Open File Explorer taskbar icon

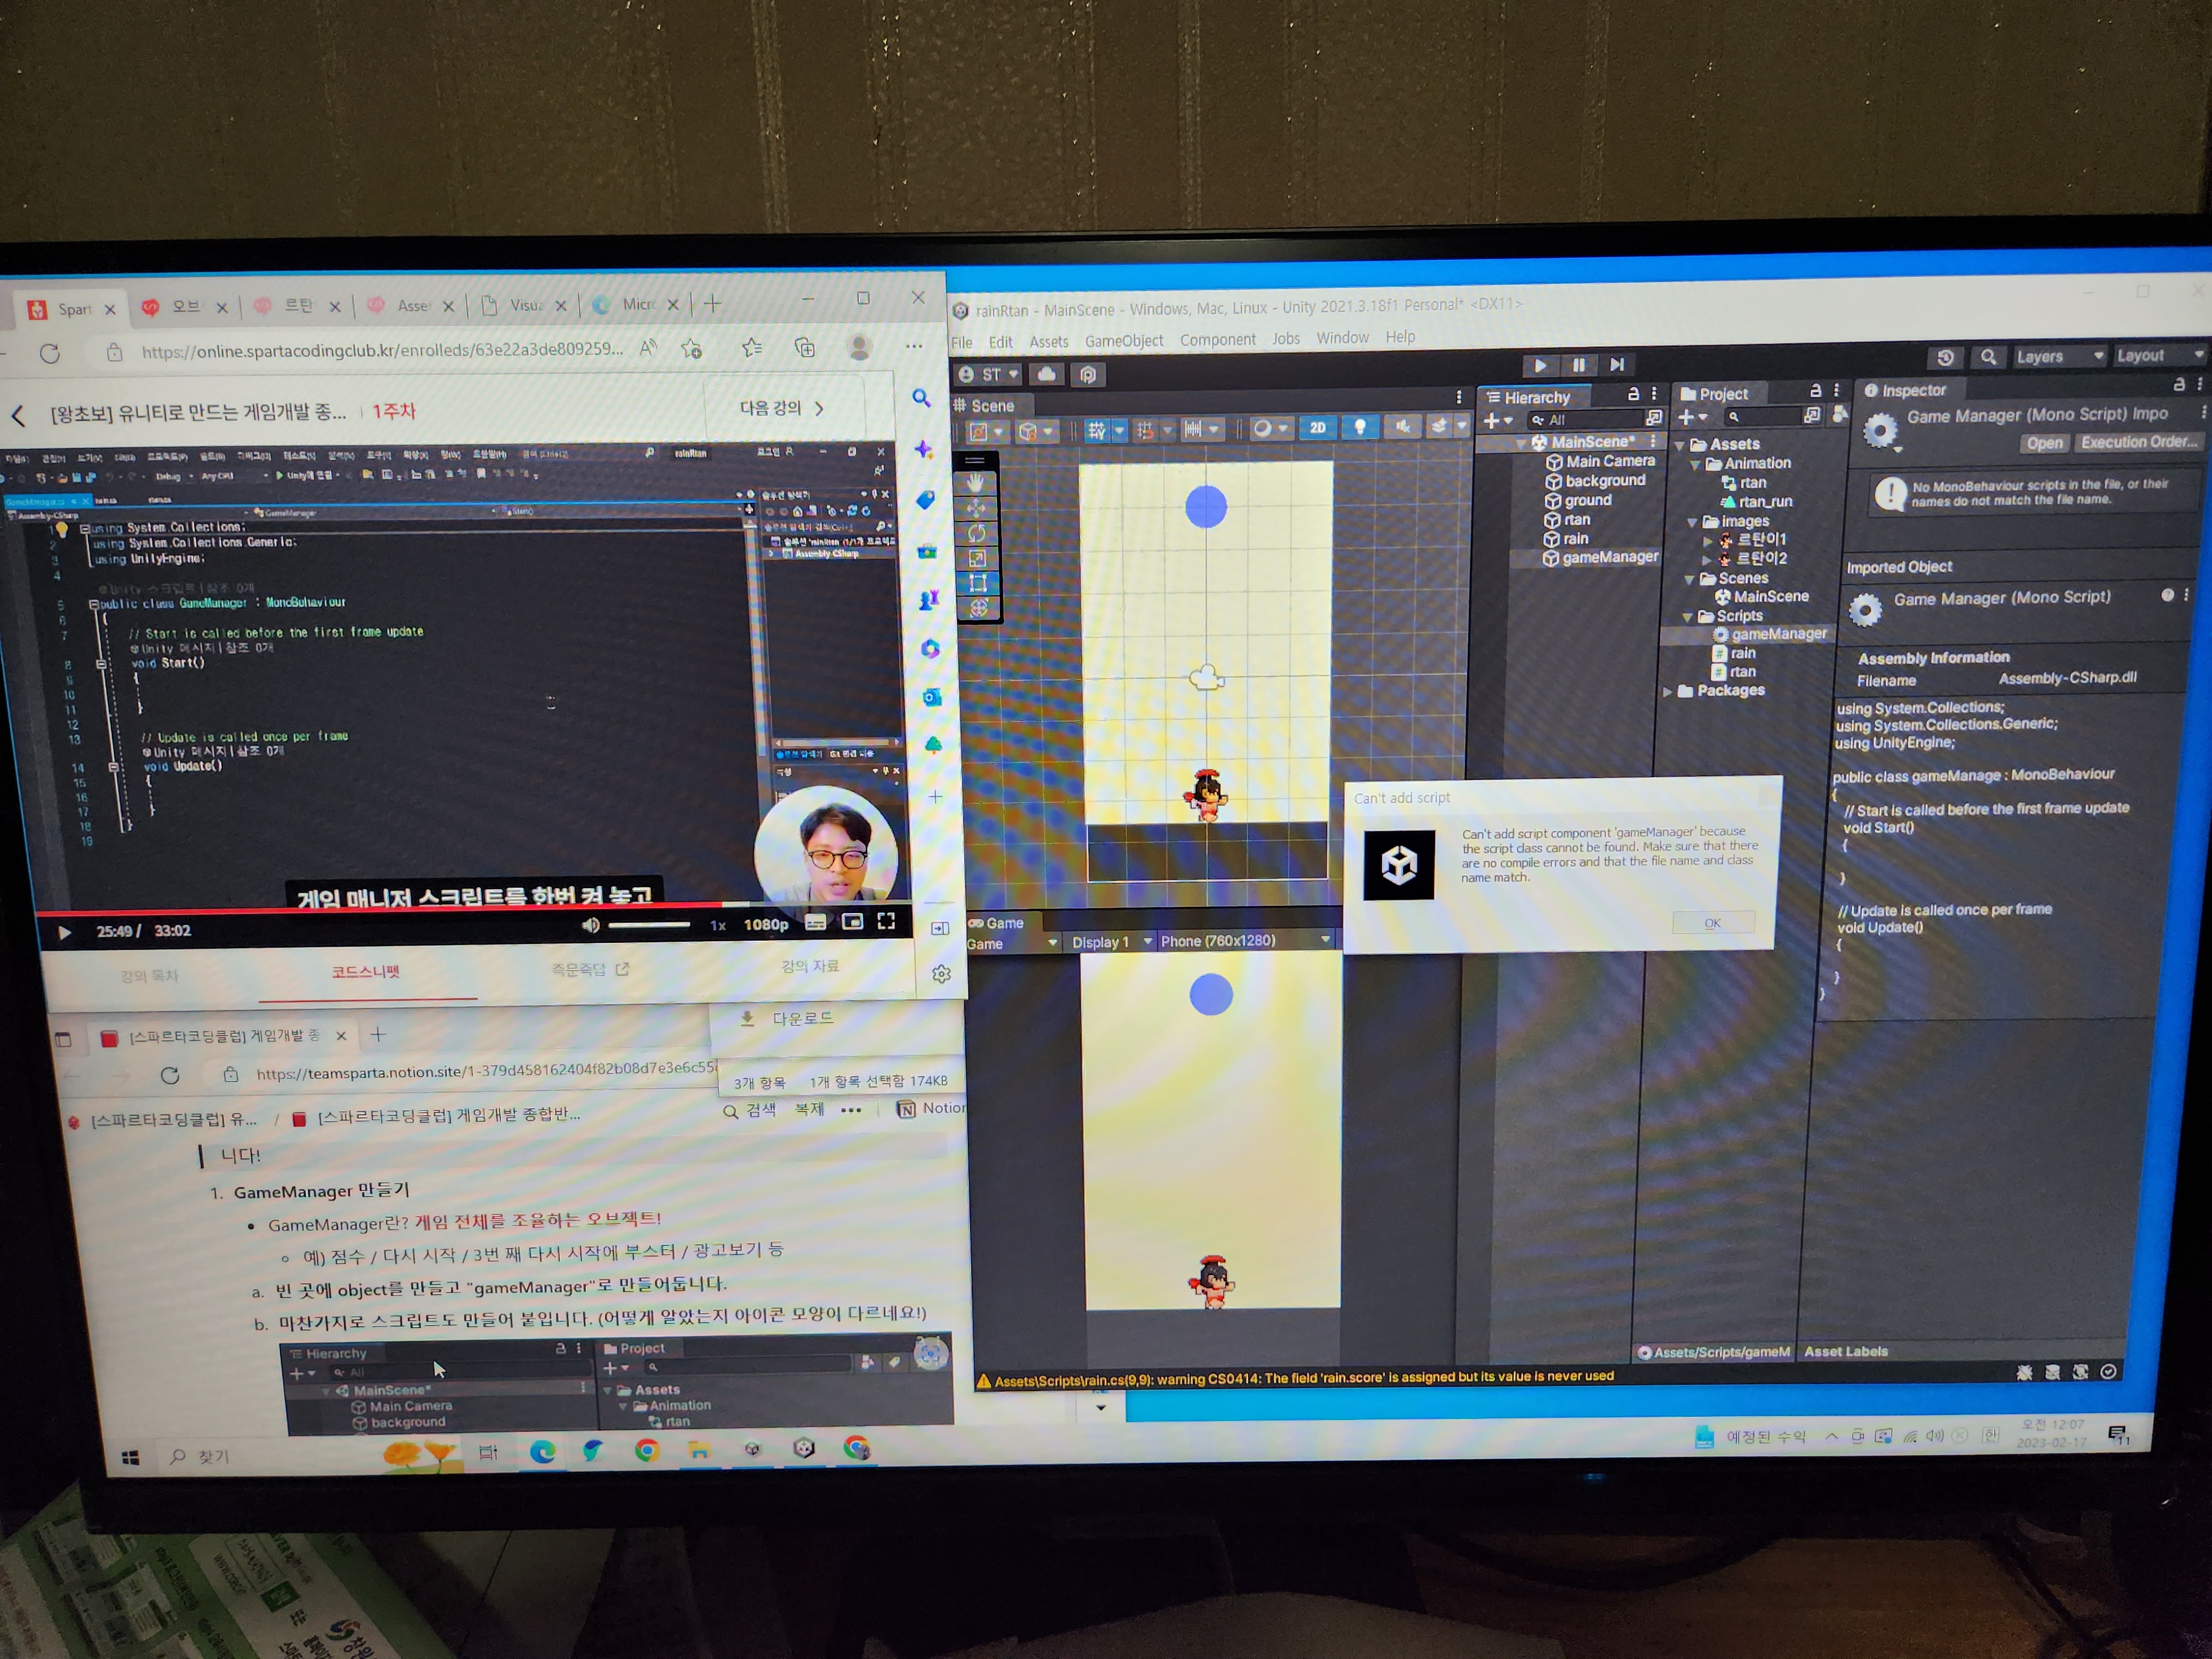click(699, 1450)
